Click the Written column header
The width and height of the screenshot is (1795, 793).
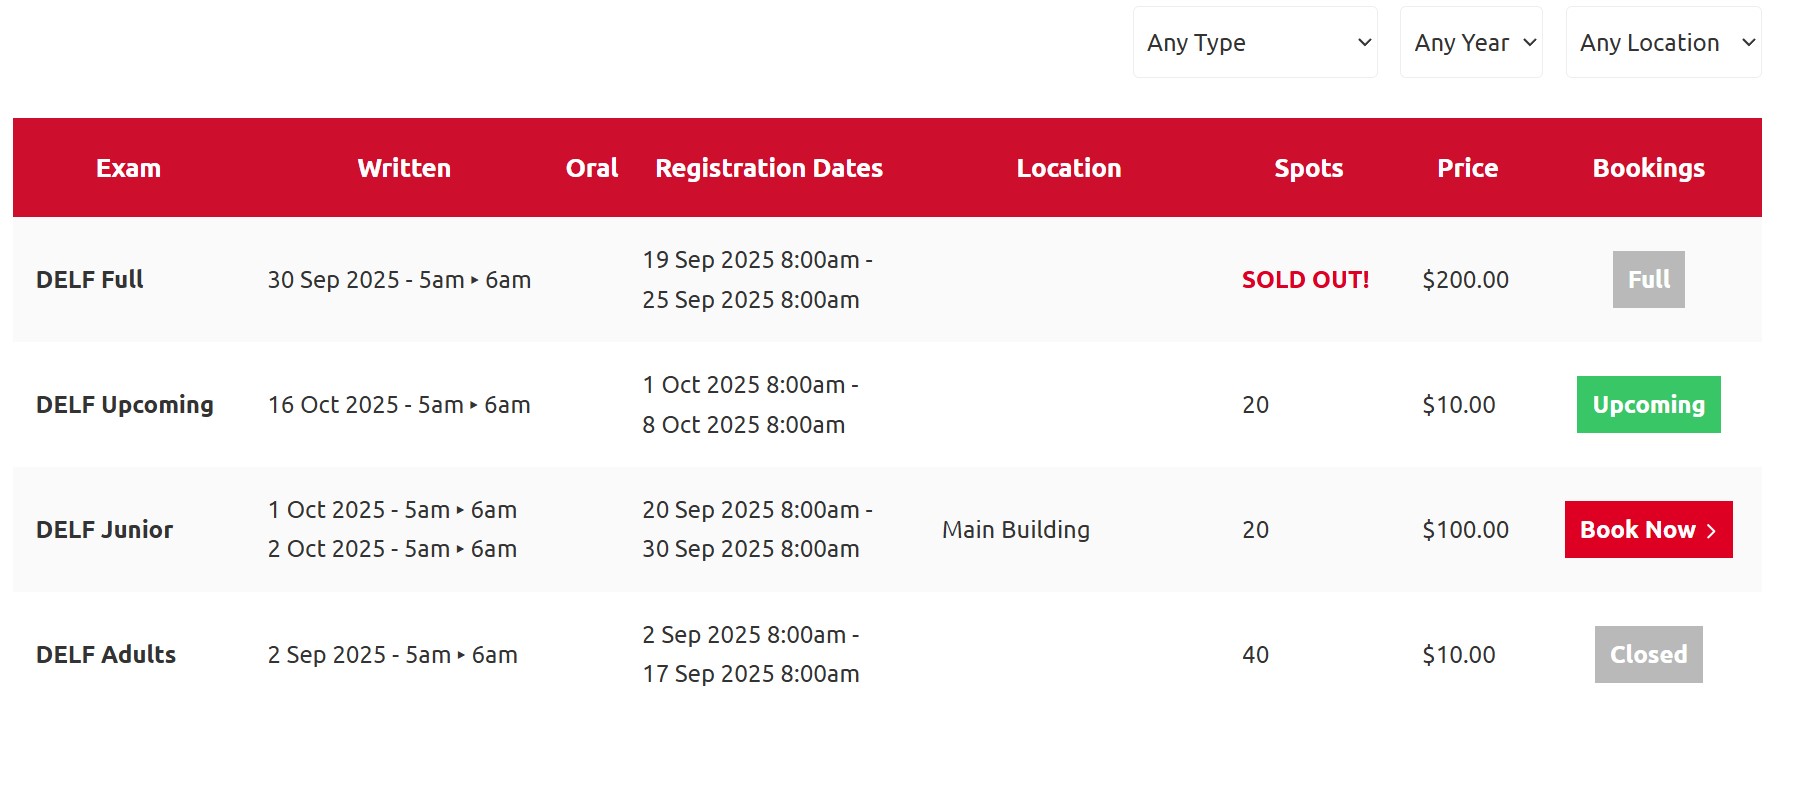pyautogui.click(x=404, y=168)
